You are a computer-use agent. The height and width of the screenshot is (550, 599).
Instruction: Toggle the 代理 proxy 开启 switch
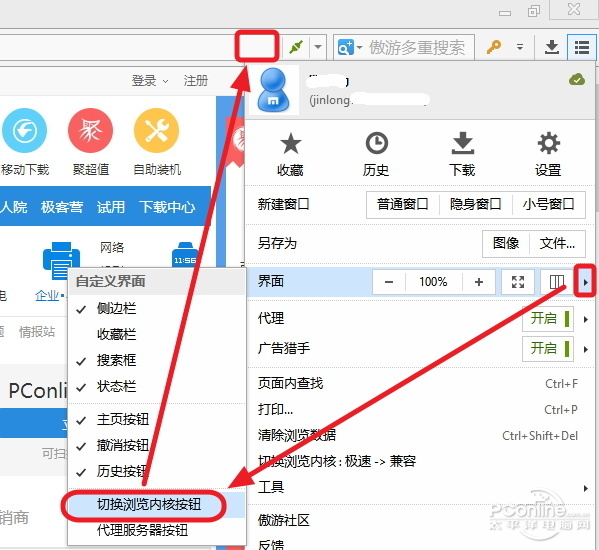click(x=548, y=319)
